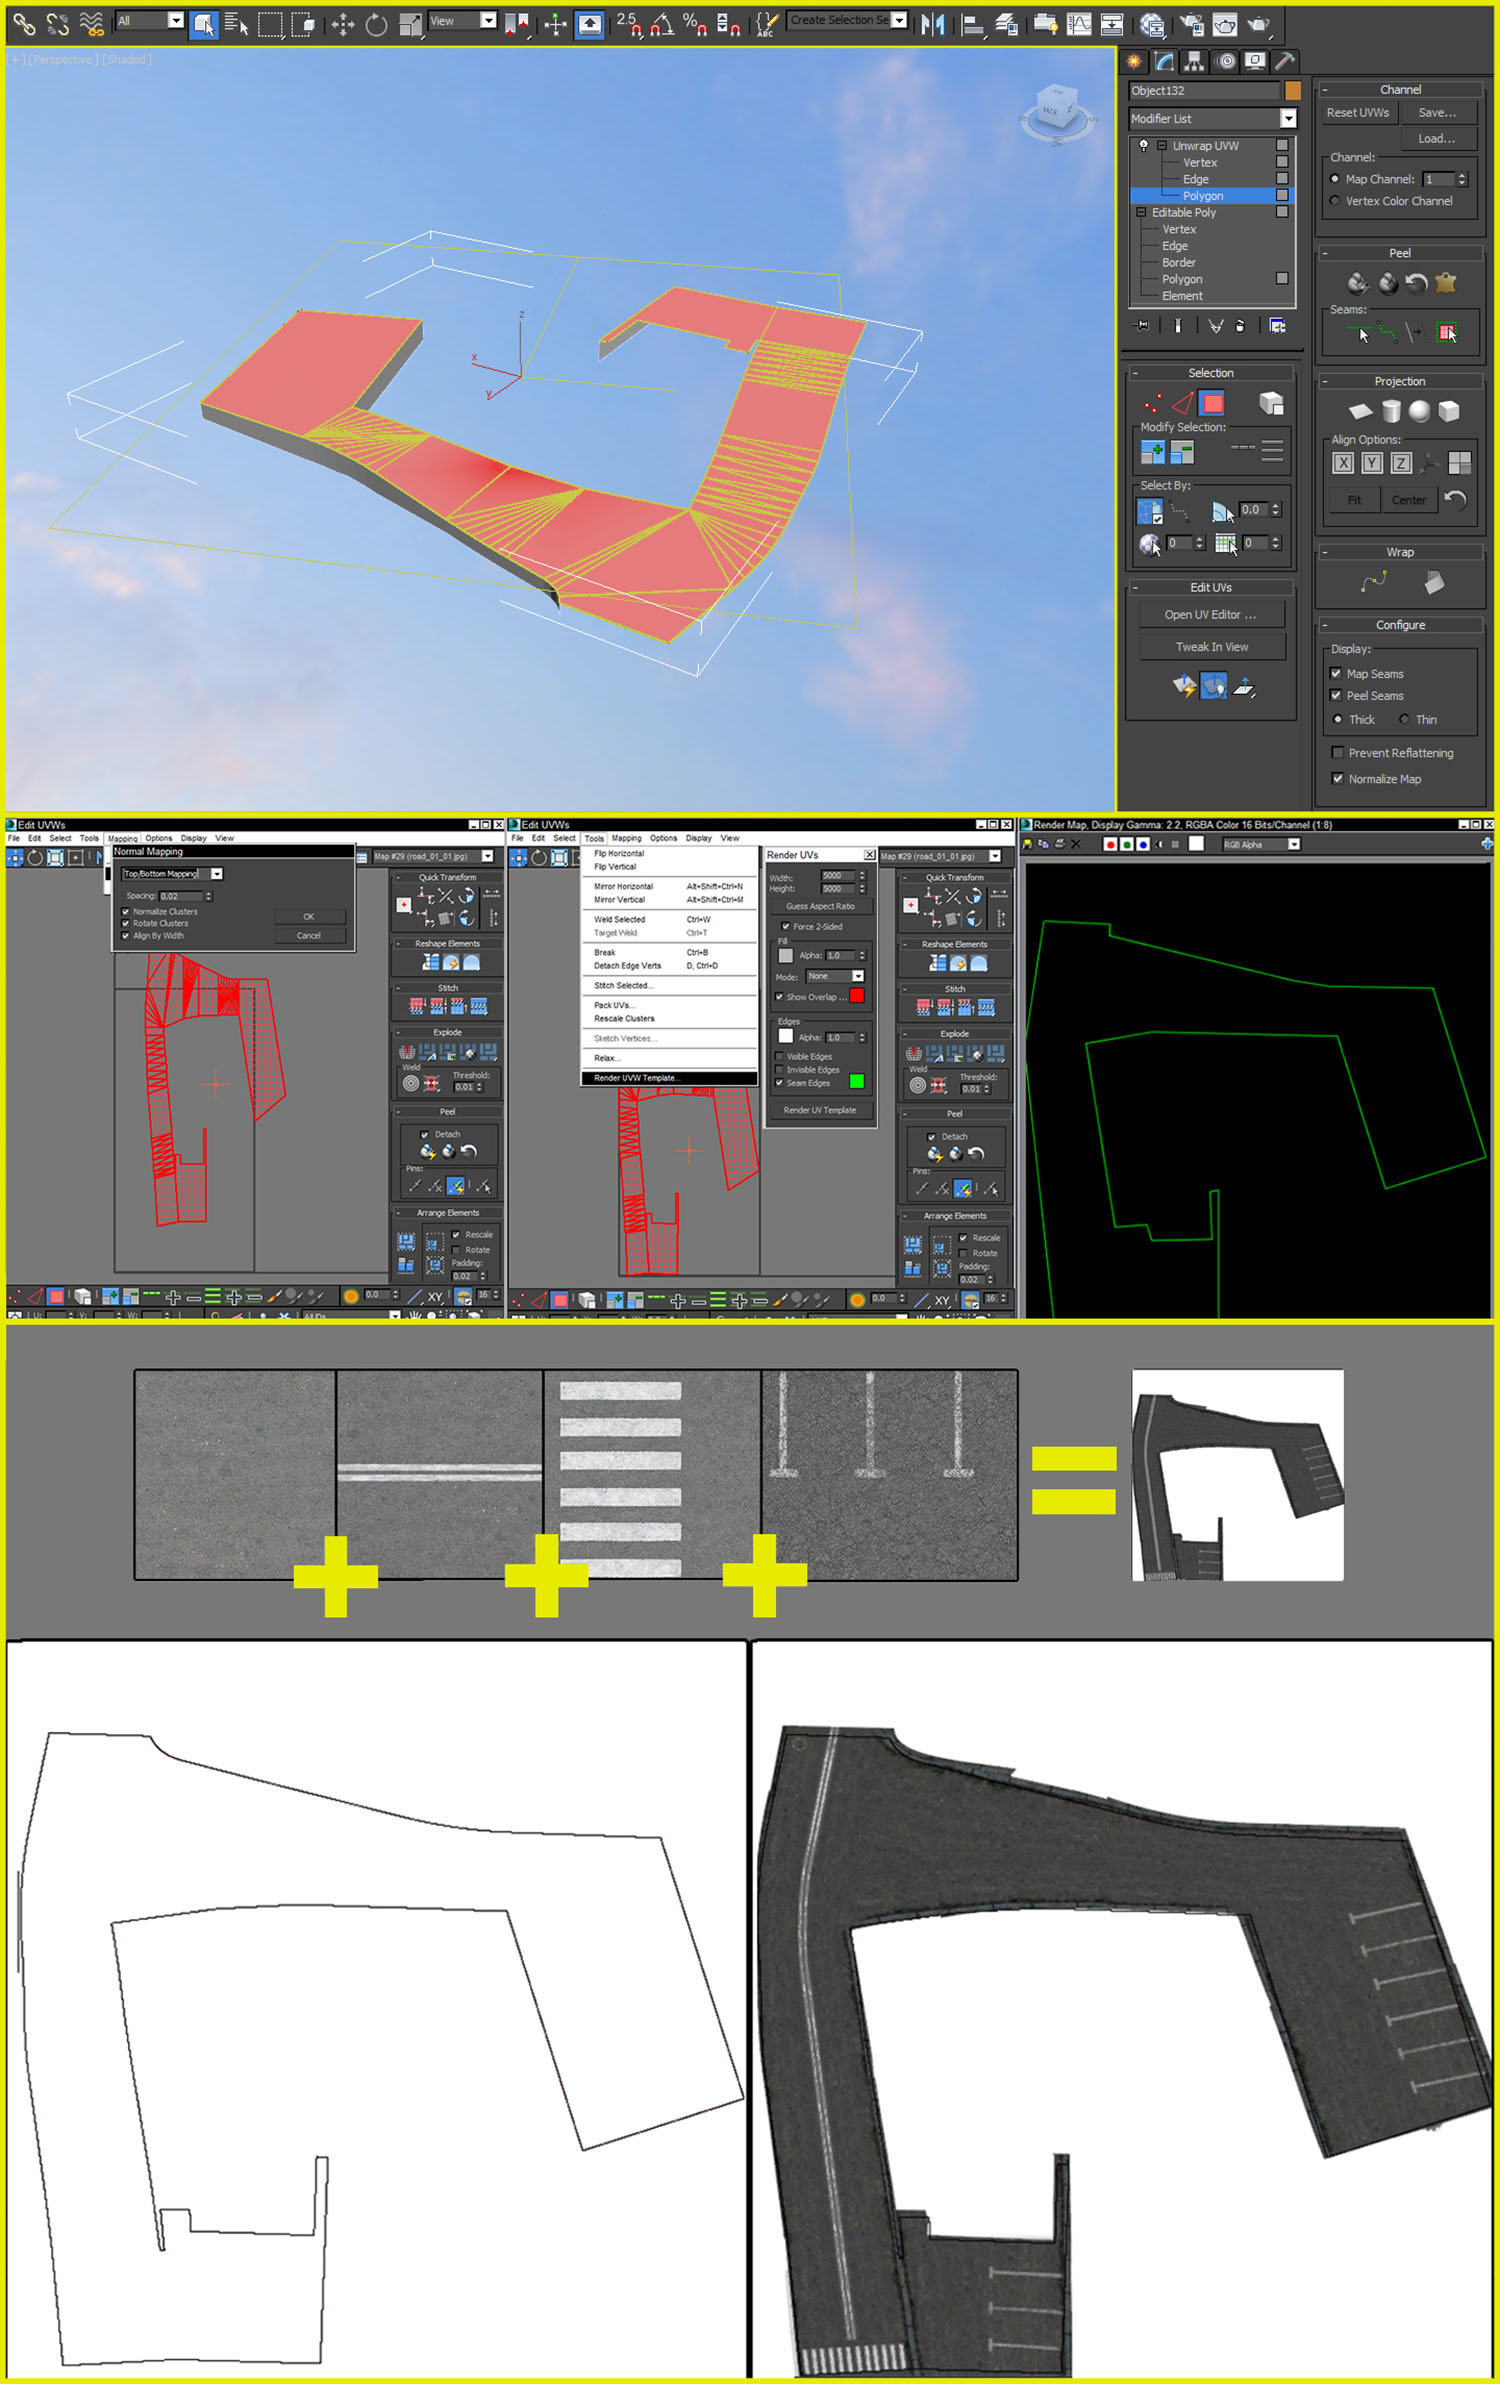Viewport: 1500px width, 2384px height.
Task: Click the Align to X button
Action: tap(1343, 463)
